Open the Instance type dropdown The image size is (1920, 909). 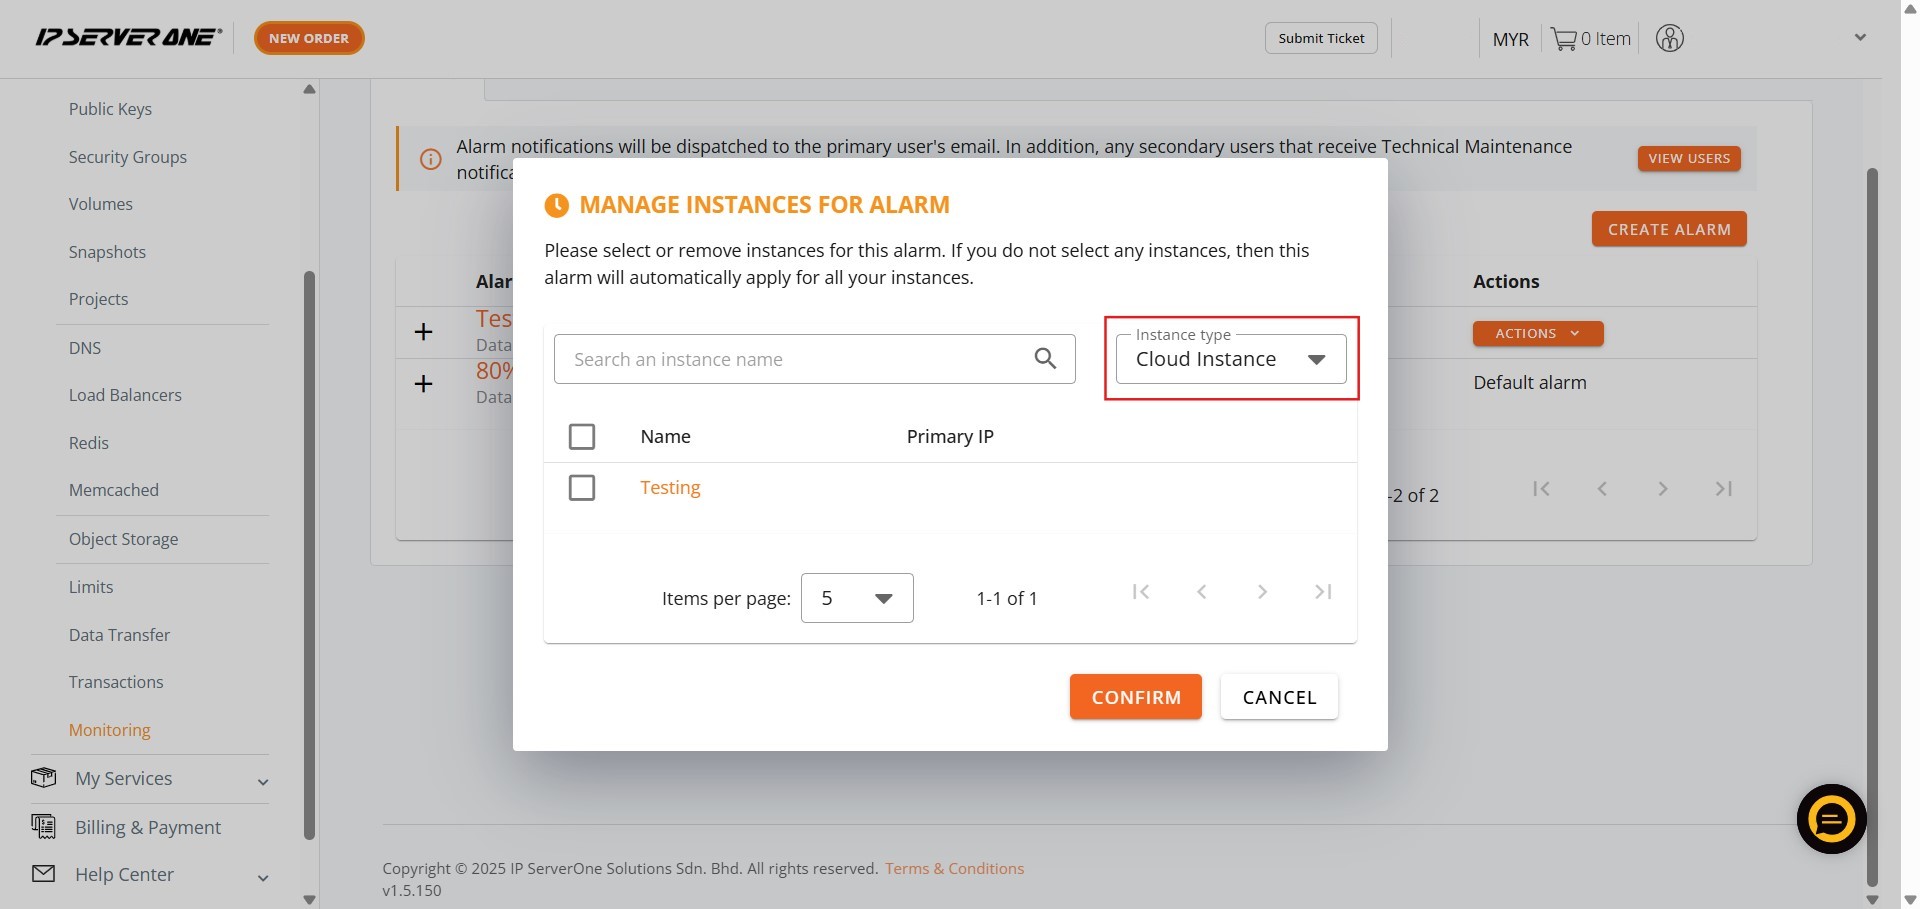point(1230,359)
